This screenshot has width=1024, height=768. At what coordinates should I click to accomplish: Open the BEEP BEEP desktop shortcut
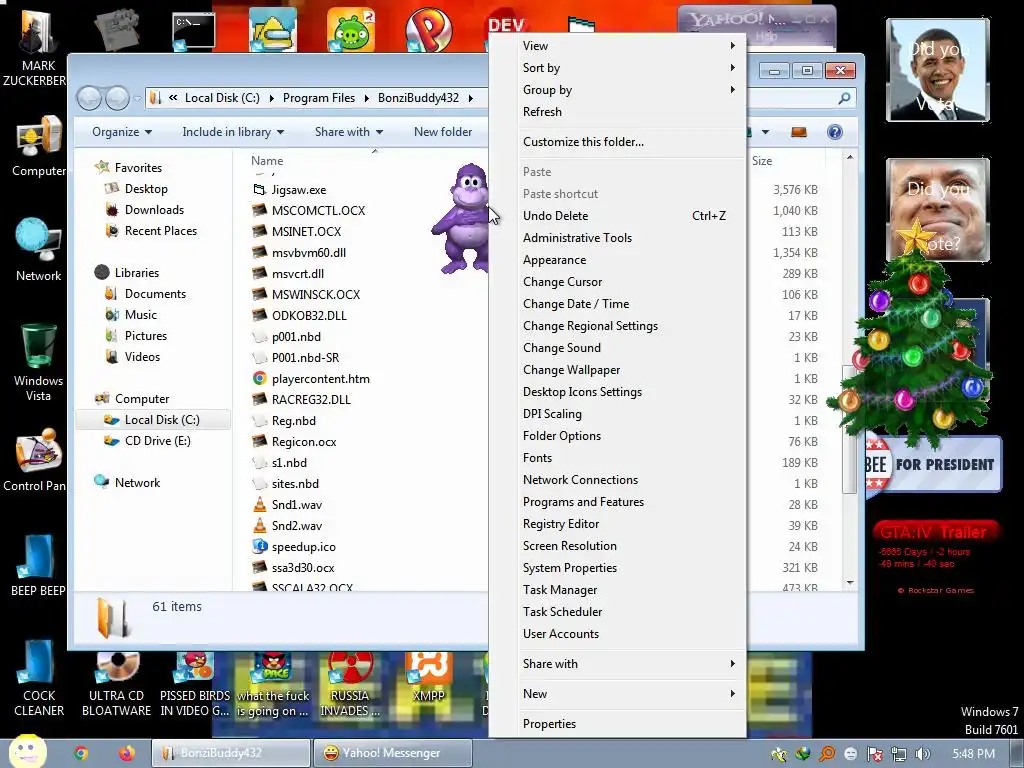pyautogui.click(x=37, y=566)
